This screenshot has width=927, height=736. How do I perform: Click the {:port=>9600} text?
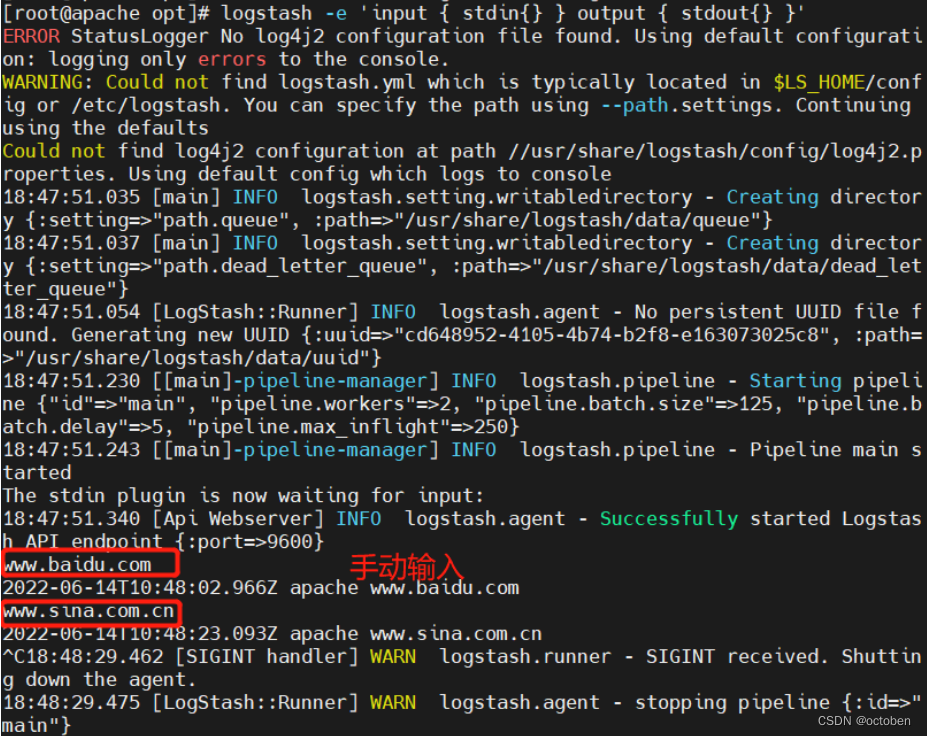[x=249, y=542]
